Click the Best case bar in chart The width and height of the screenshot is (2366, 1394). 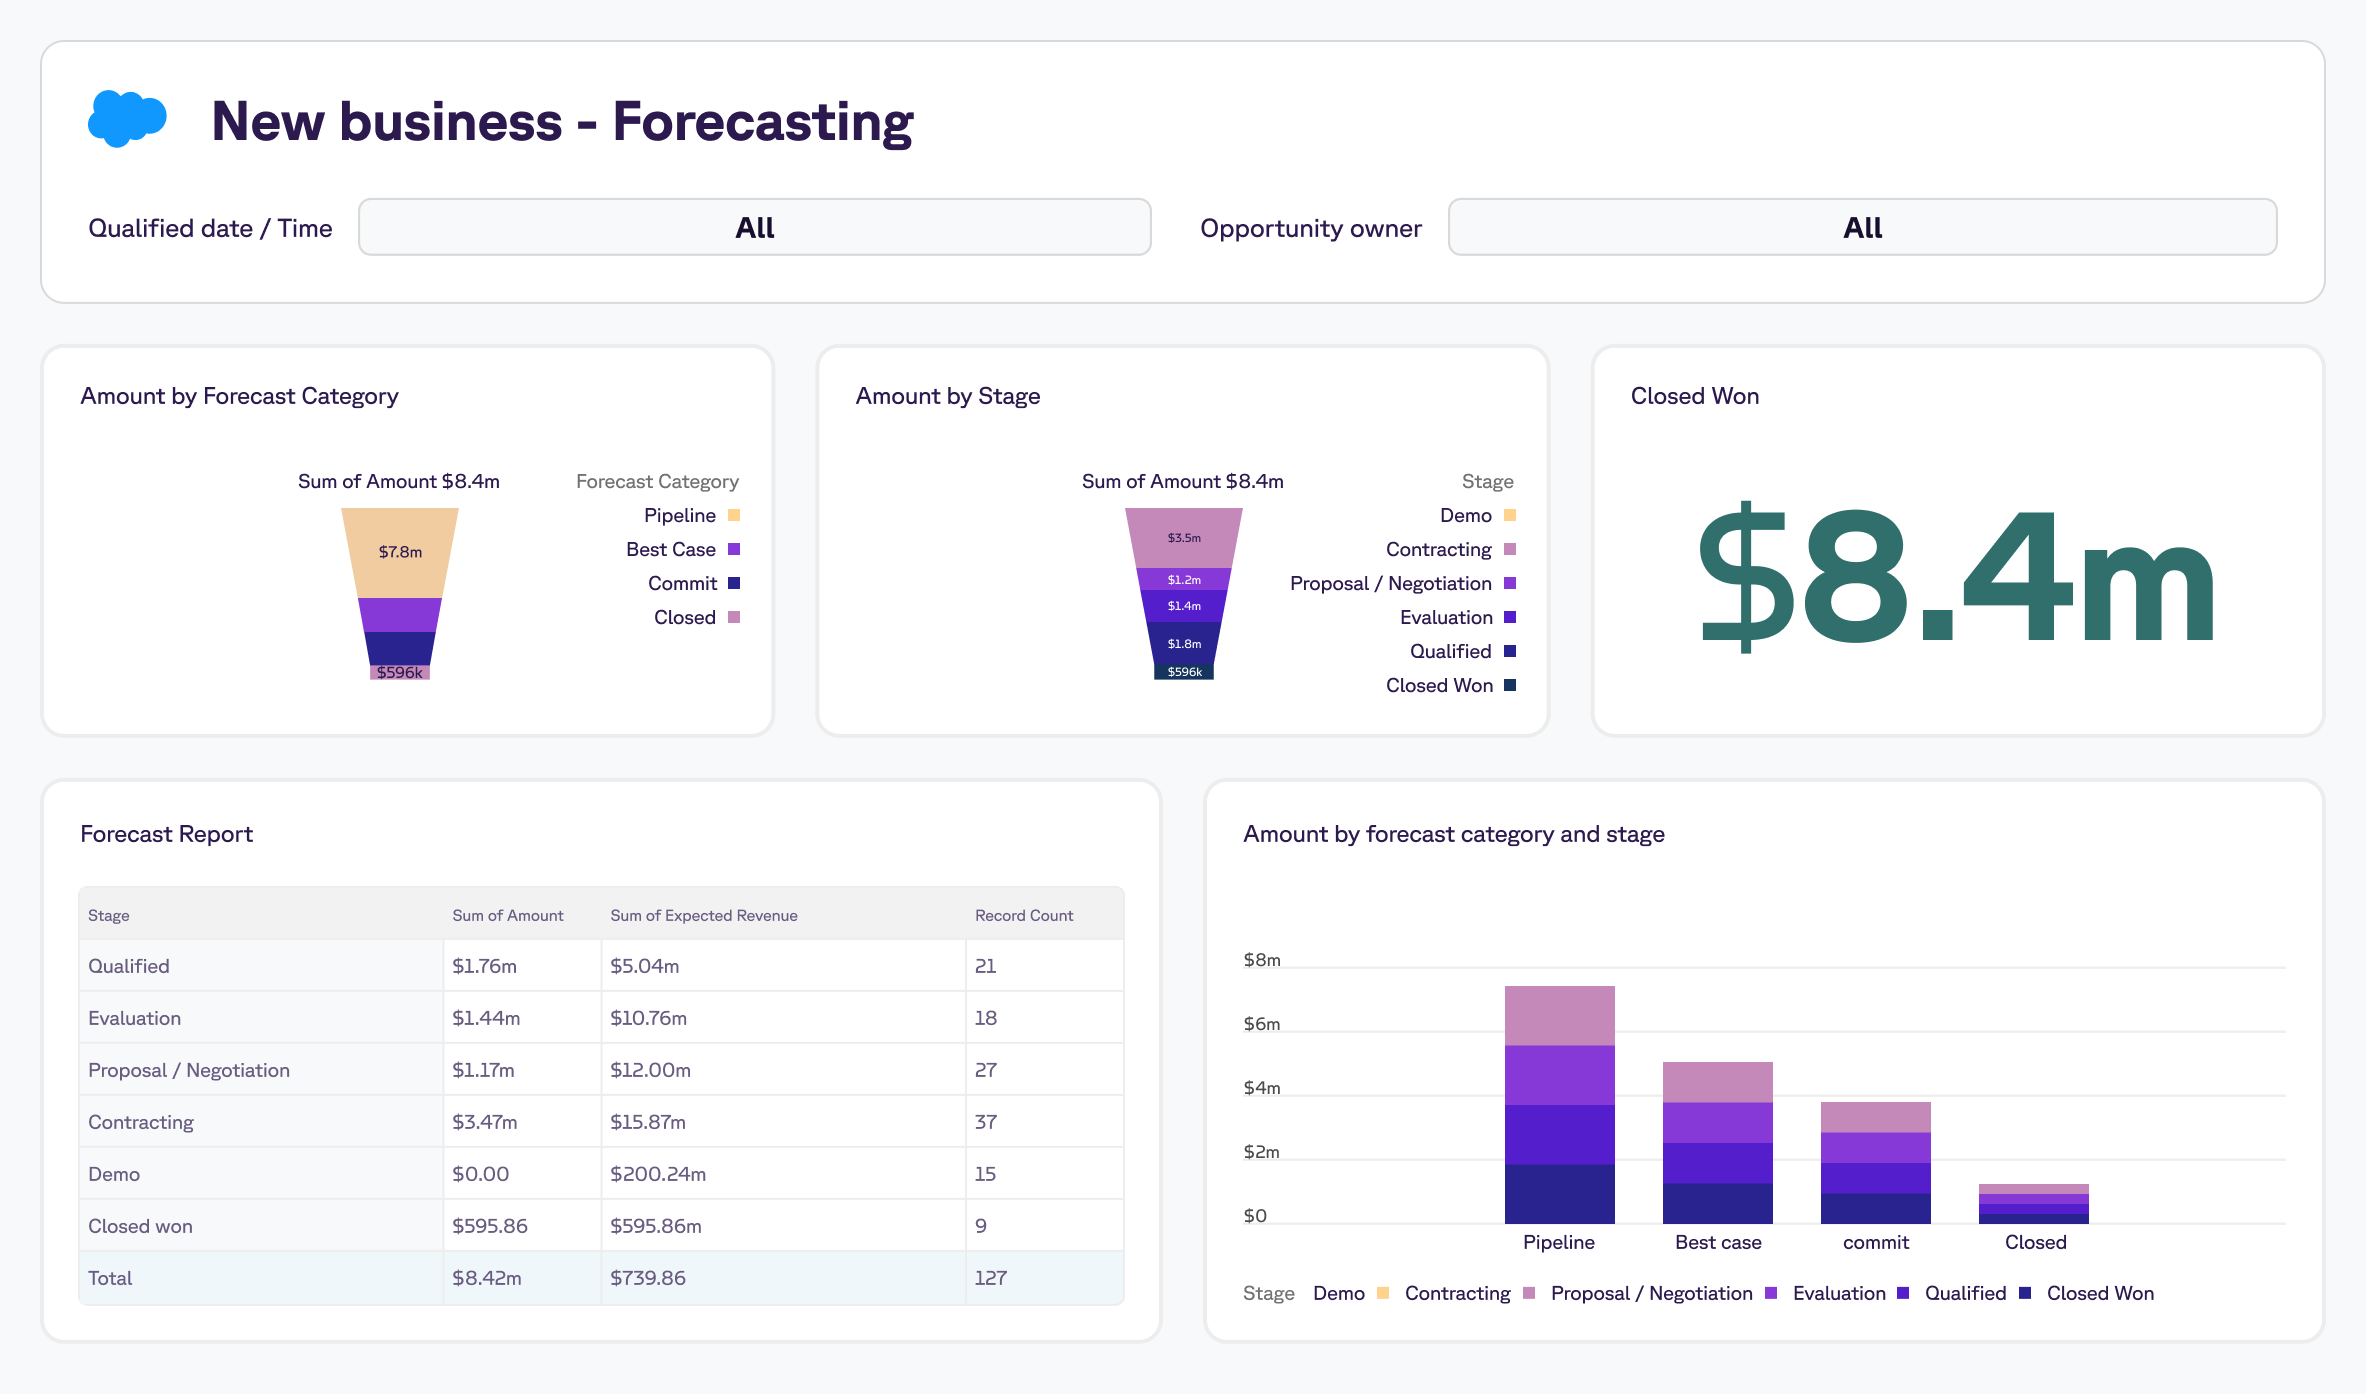coord(1717,1142)
